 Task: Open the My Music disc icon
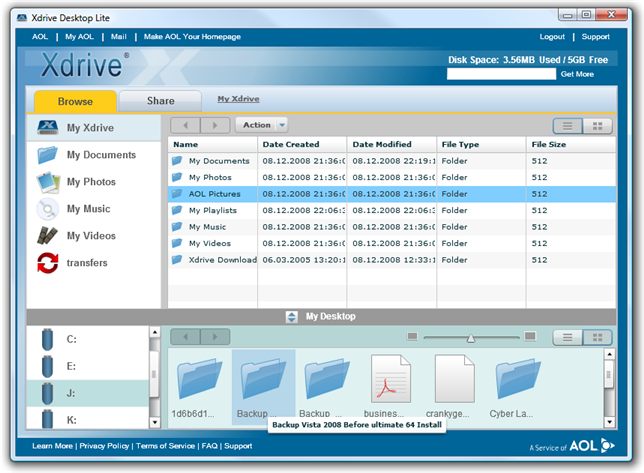point(47,209)
